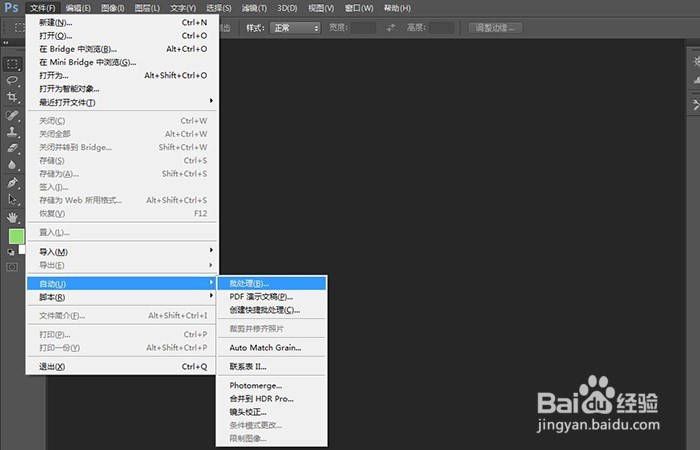
Task: Select 合并到 HDR Pro... entry
Action: (272, 399)
